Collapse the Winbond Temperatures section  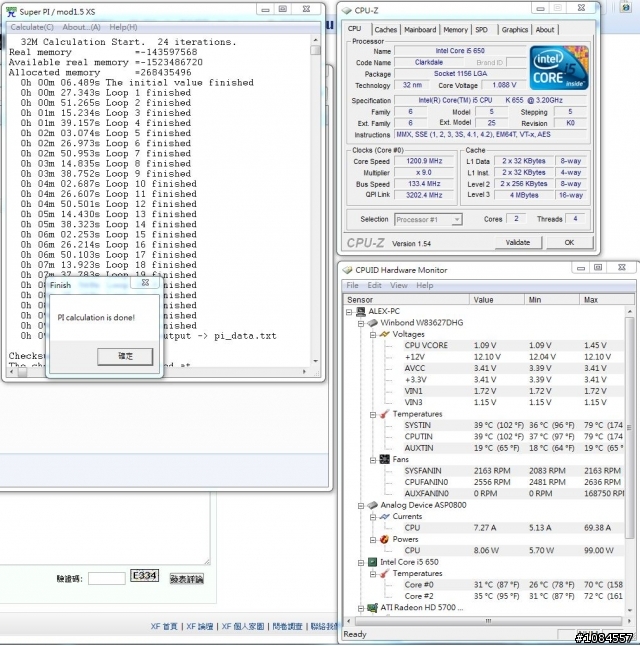tap(373, 414)
